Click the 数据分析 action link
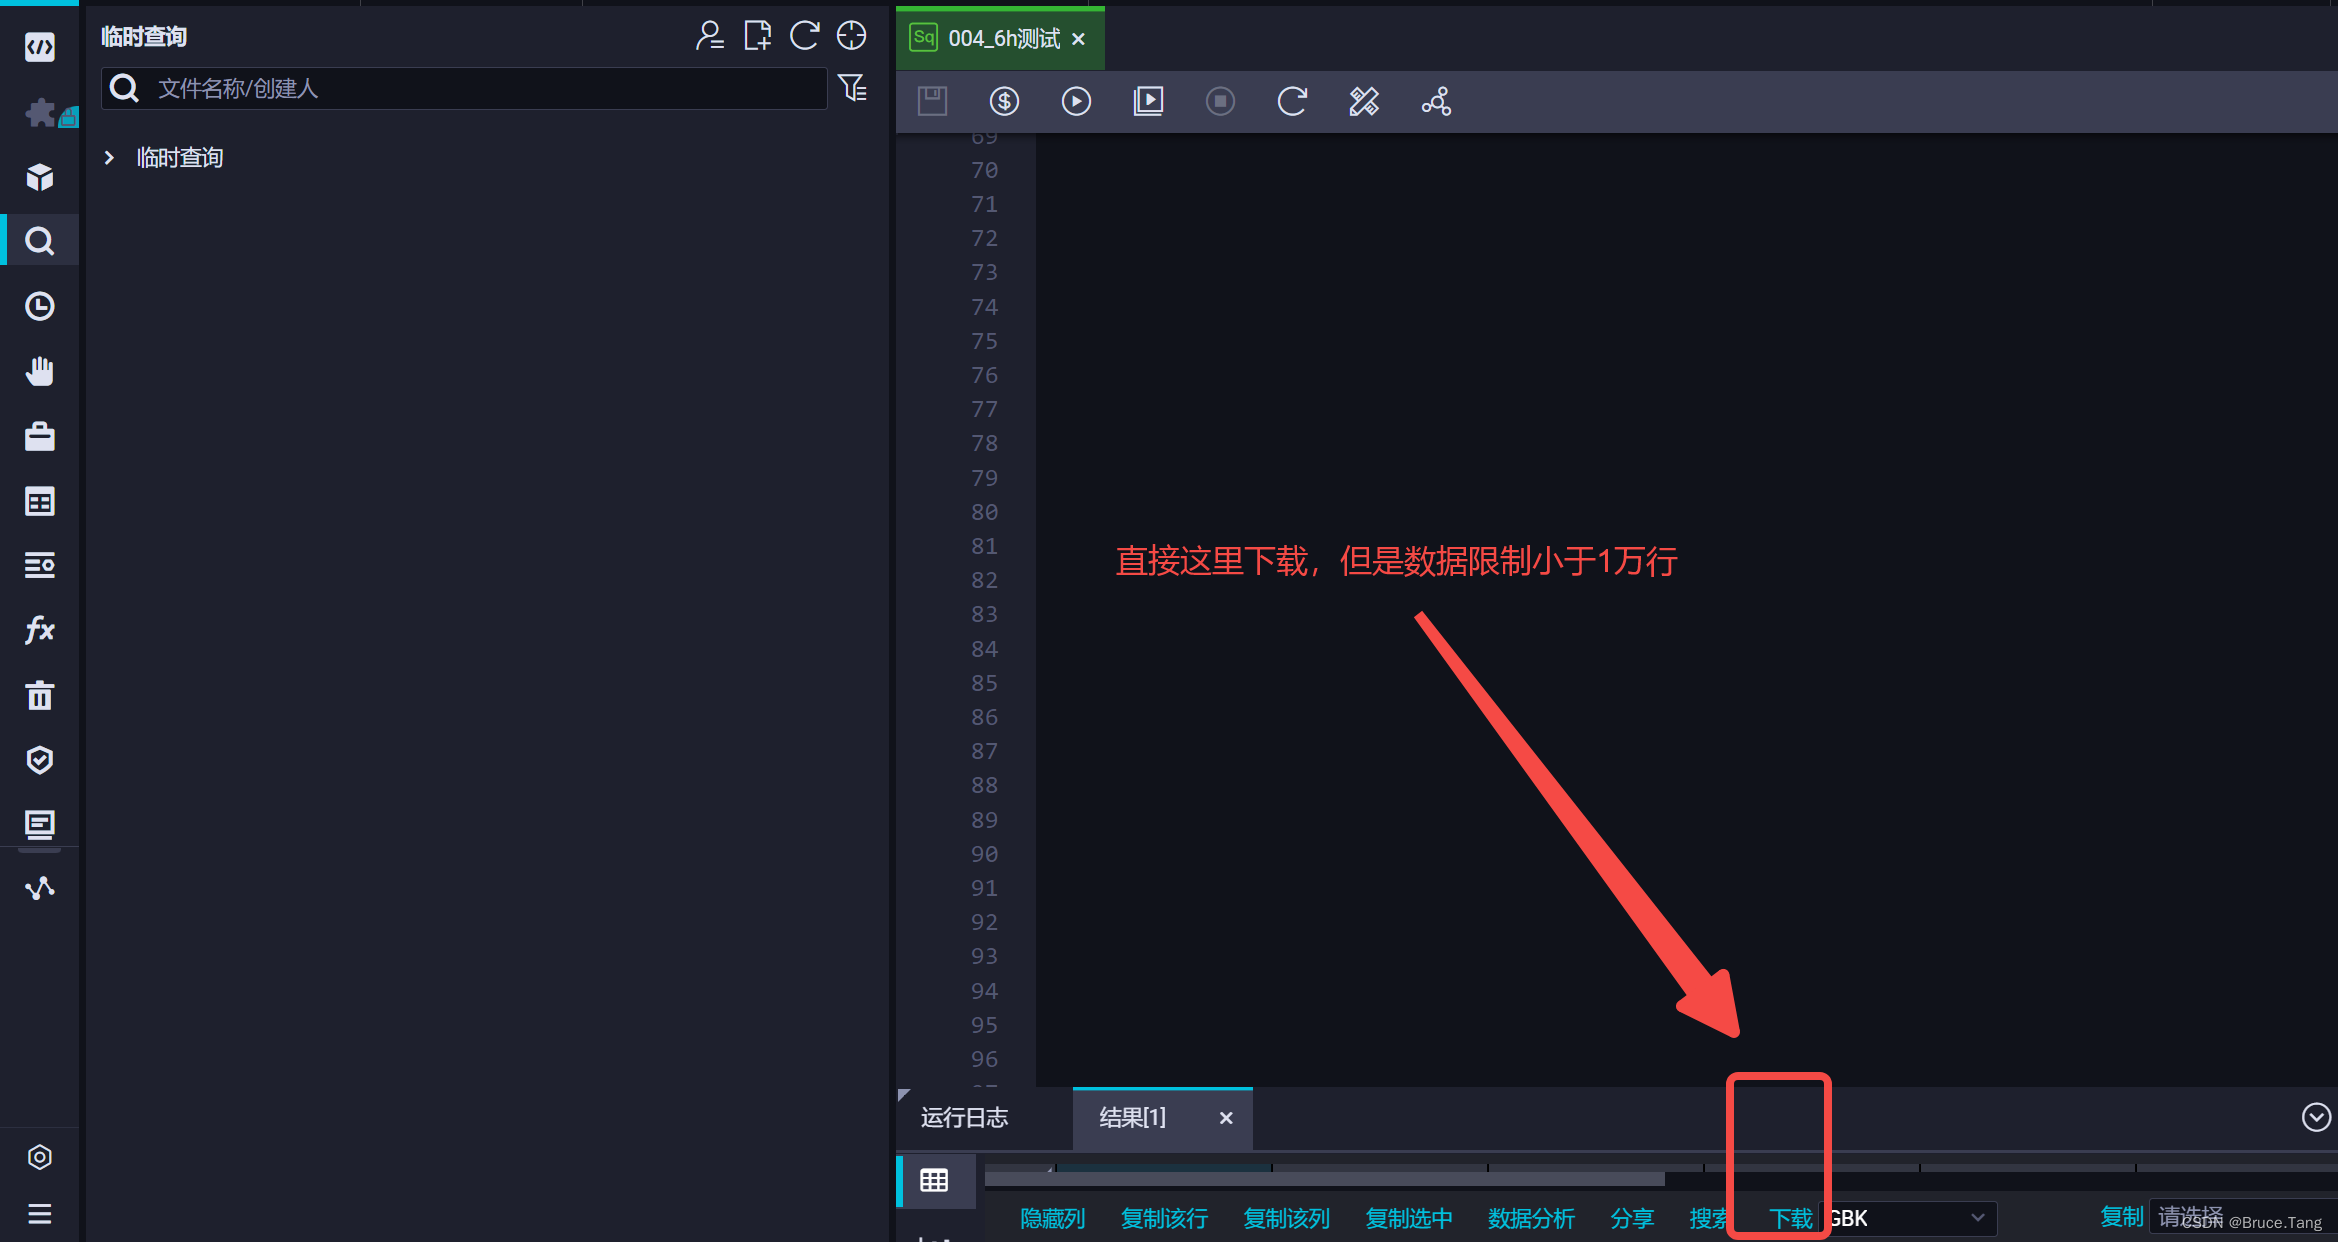Image resolution: width=2338 pixels, height=1242 pixels. click(1531, 1218)
